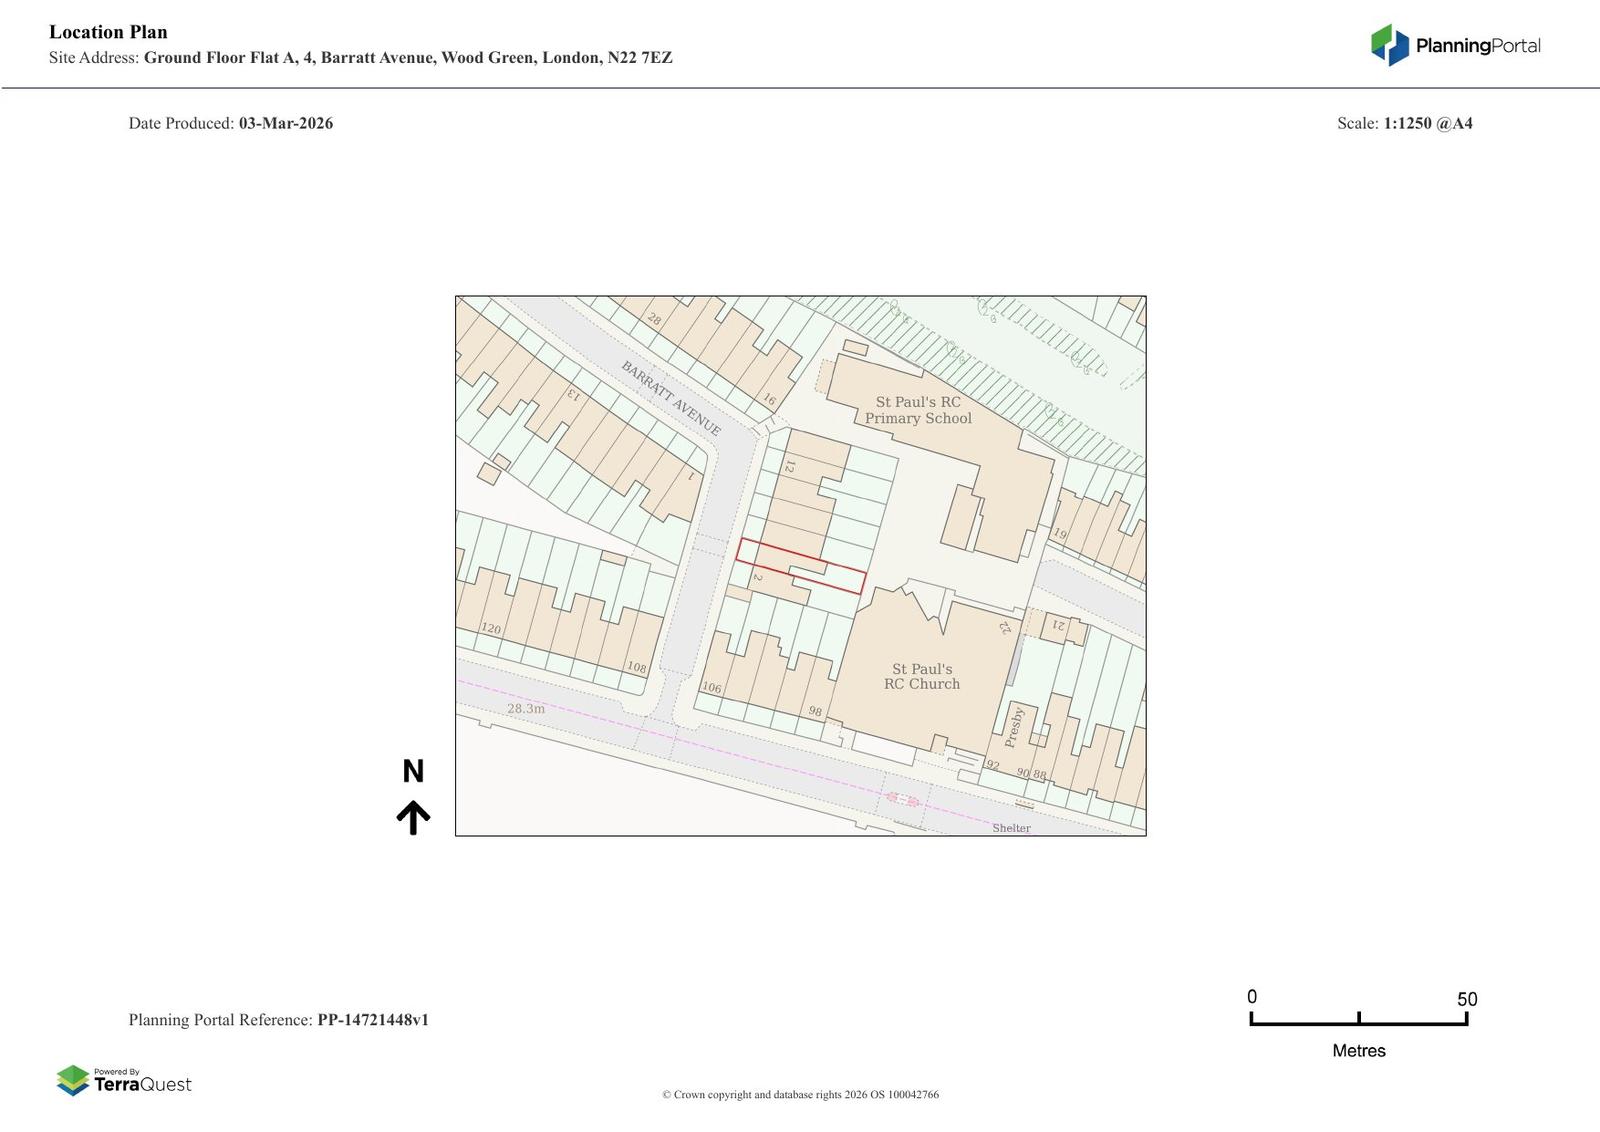Image resolution: width=1600 pixels, height=1132 pixels.
Task: Click the 0 to 50 scale bar
Action: 1358,1018
